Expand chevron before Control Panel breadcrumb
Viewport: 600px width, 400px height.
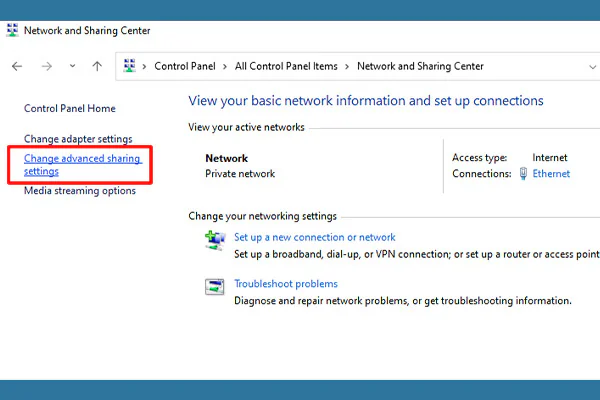pyautogui.click(x=144, y=67)
